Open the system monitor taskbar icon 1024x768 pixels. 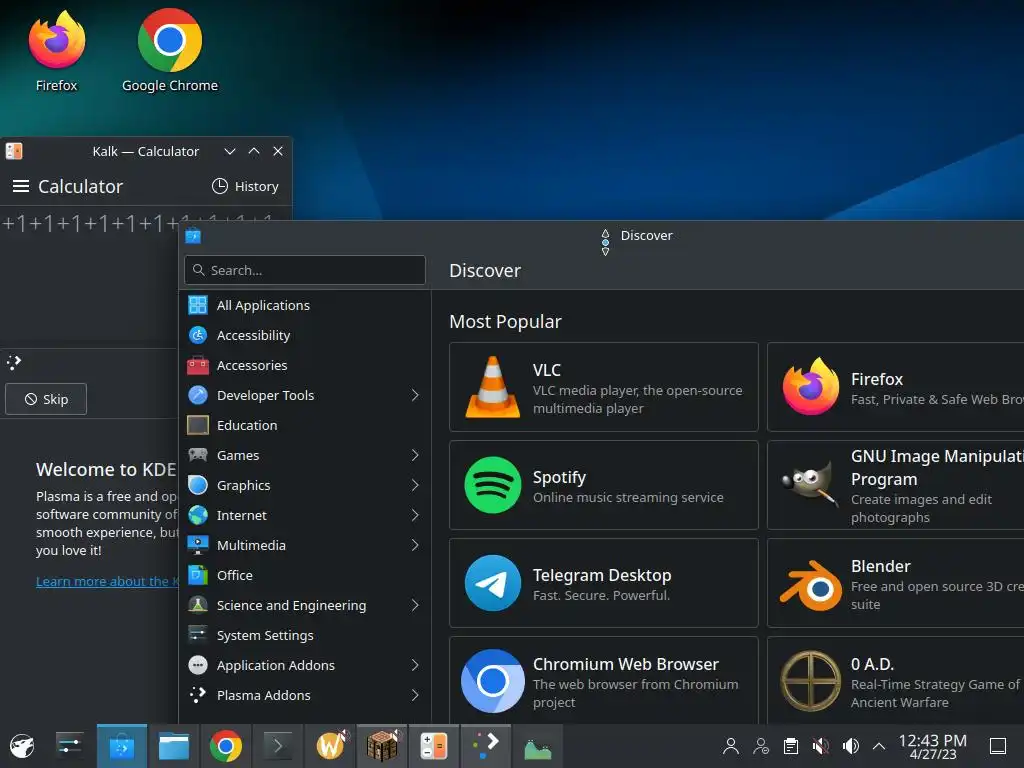tap(537, 746)
